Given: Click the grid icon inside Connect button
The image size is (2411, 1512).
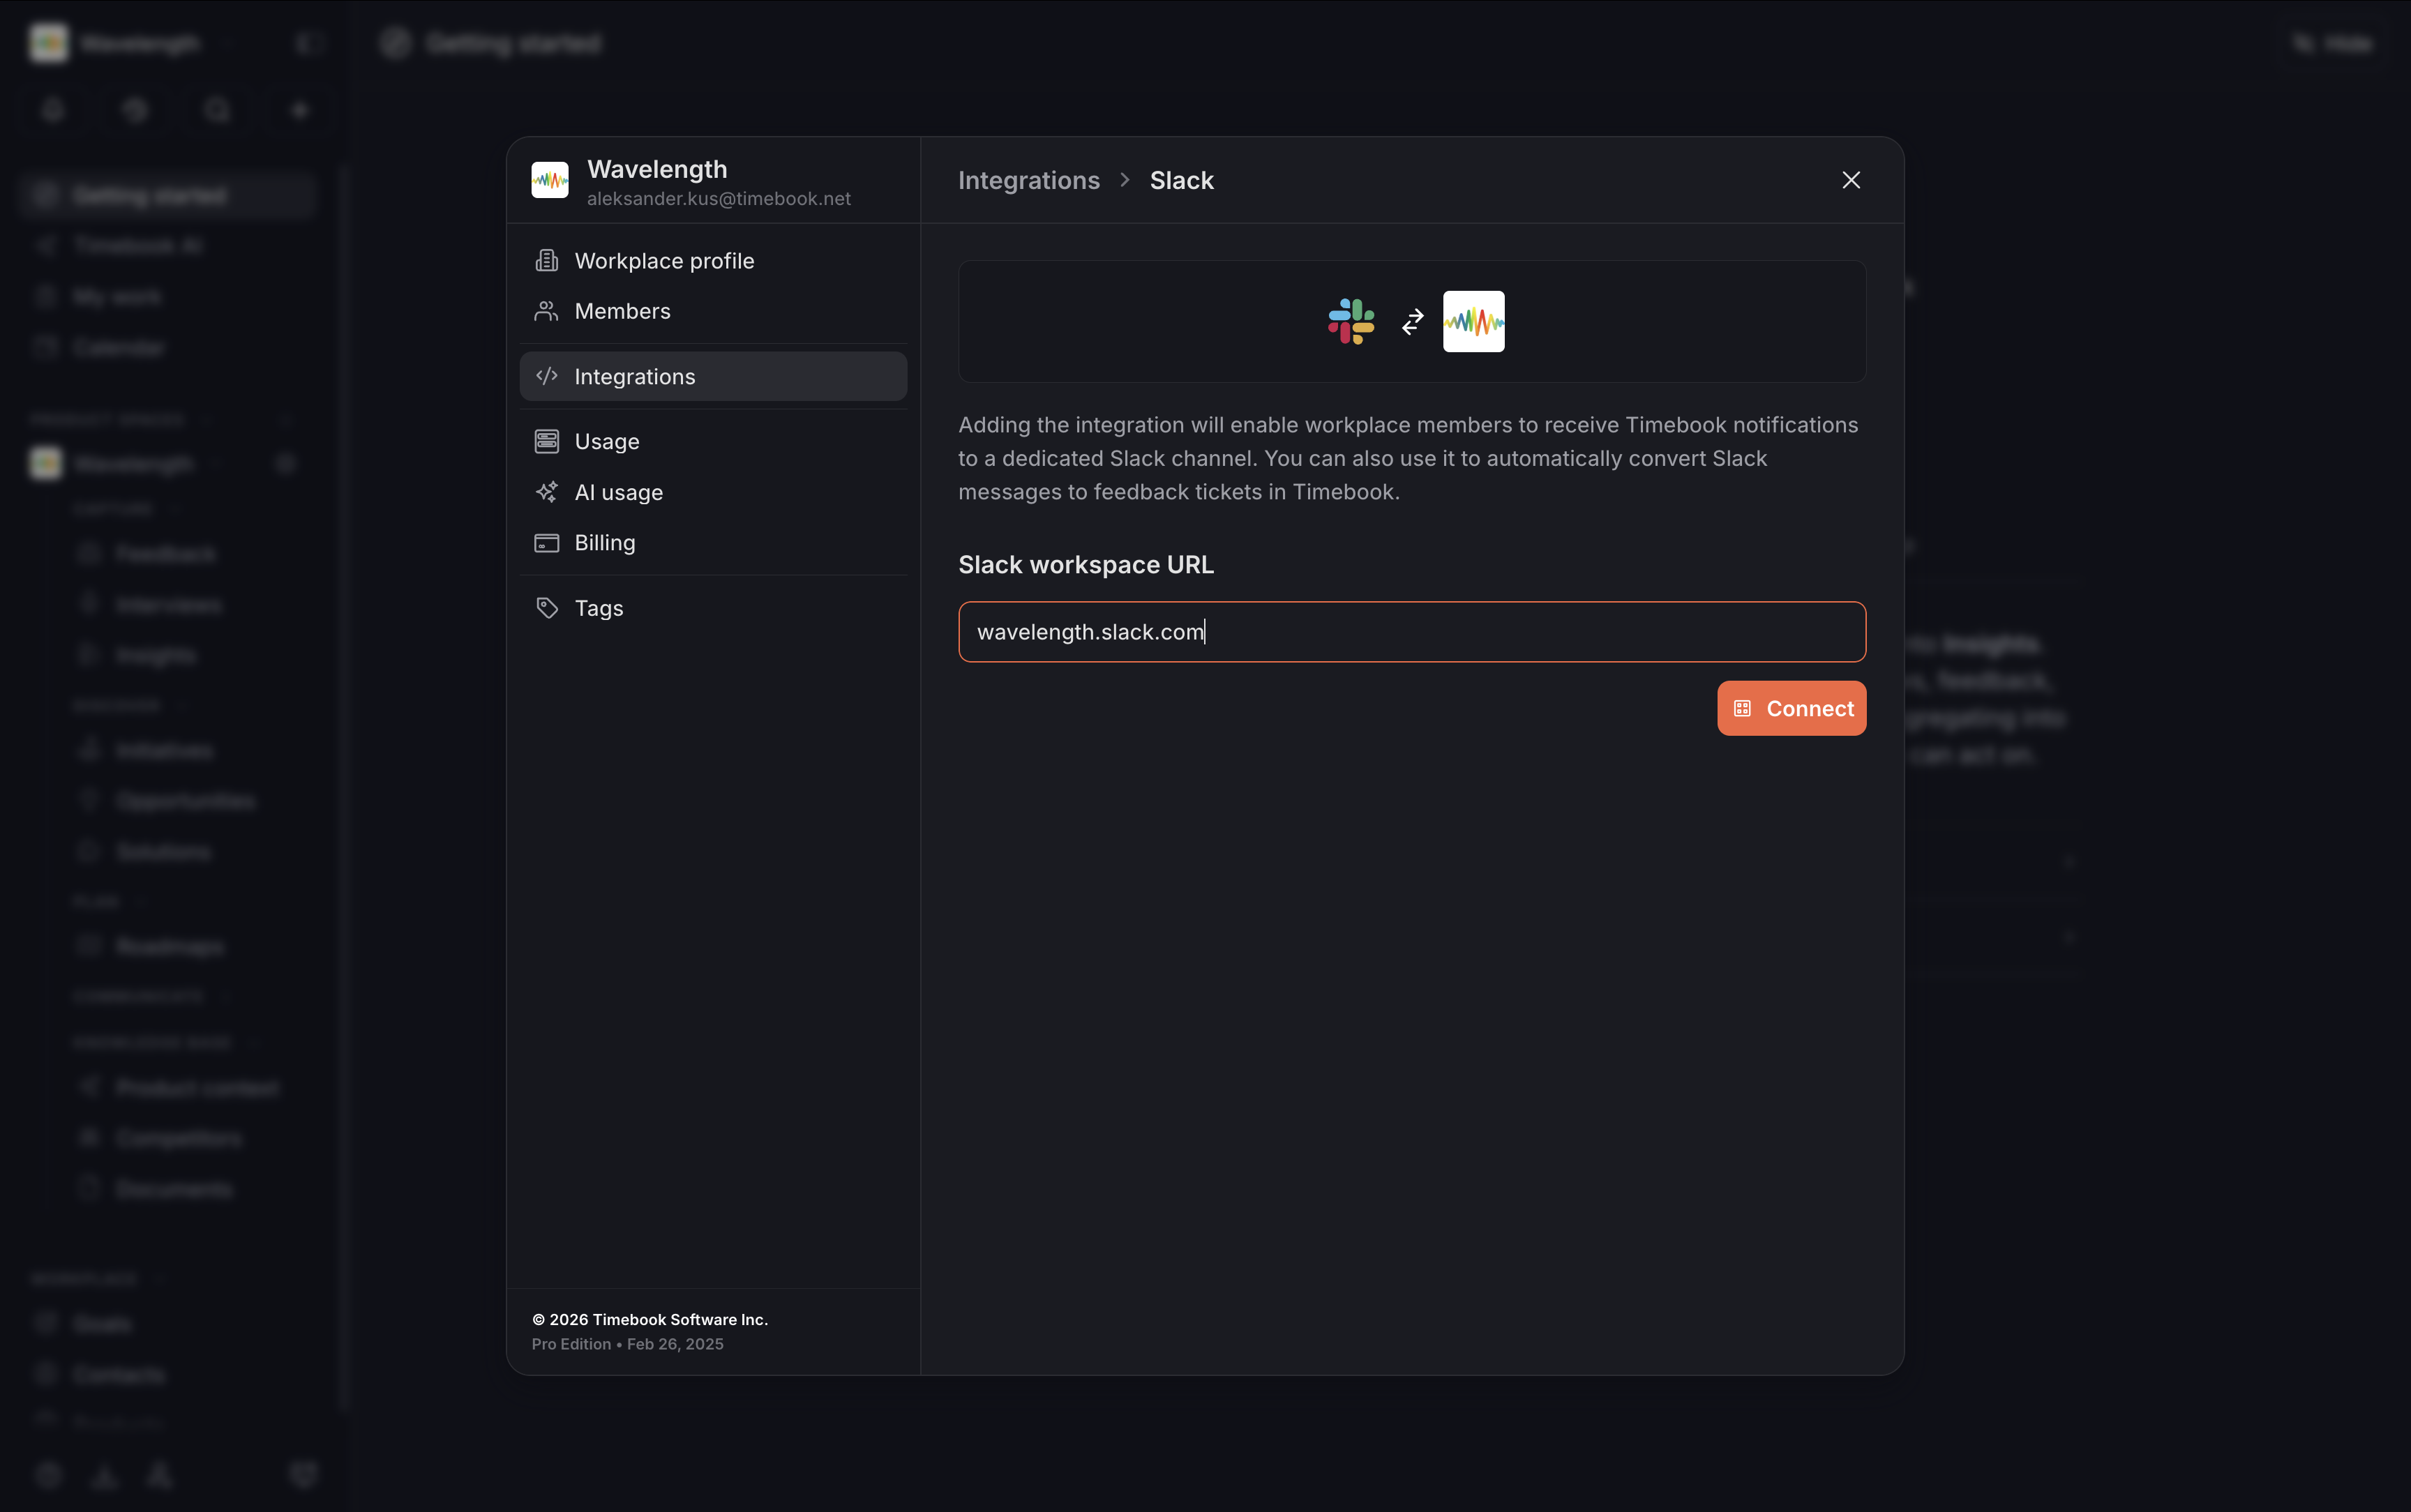Looking at the screenshot, I should coord(1742,708).
